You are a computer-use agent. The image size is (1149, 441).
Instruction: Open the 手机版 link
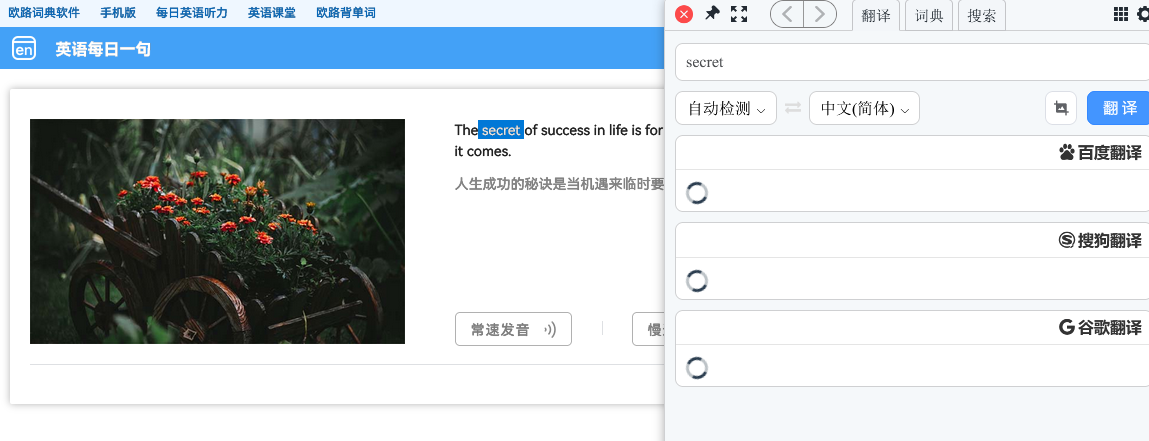click(118, 12)
